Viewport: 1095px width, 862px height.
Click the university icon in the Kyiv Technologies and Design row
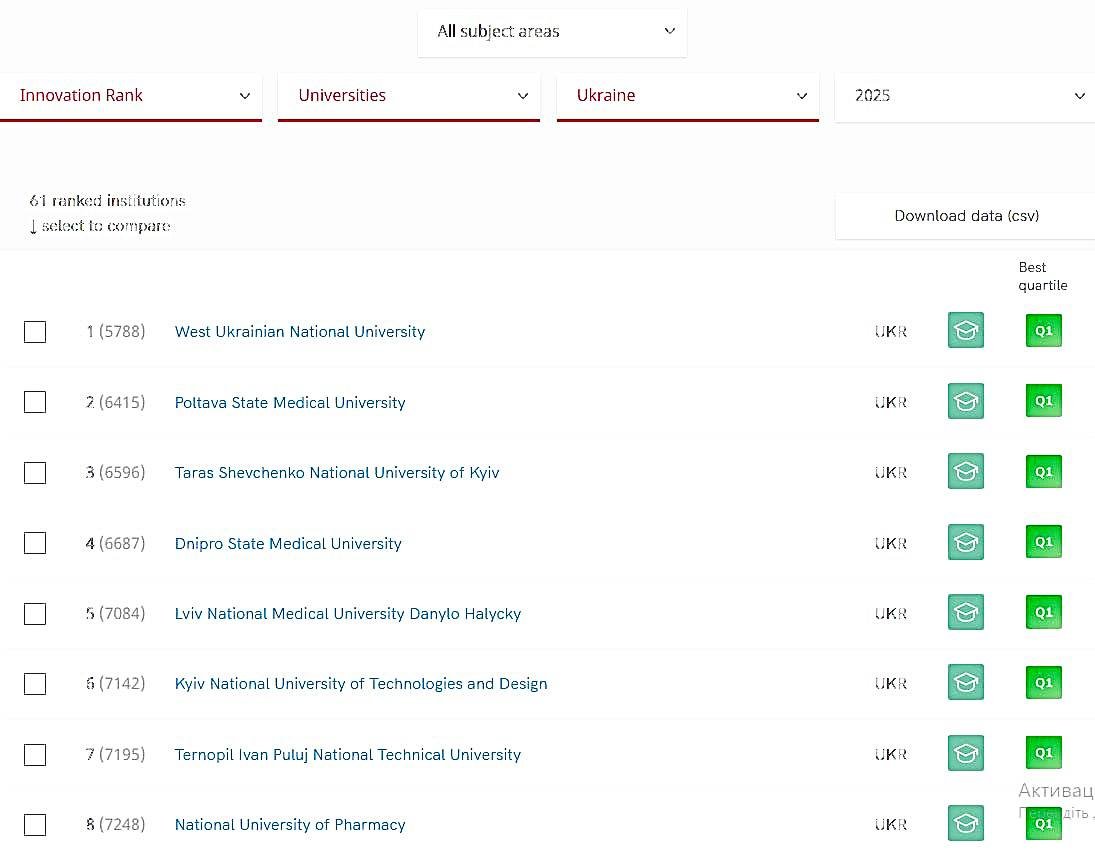tap(966, 682)
